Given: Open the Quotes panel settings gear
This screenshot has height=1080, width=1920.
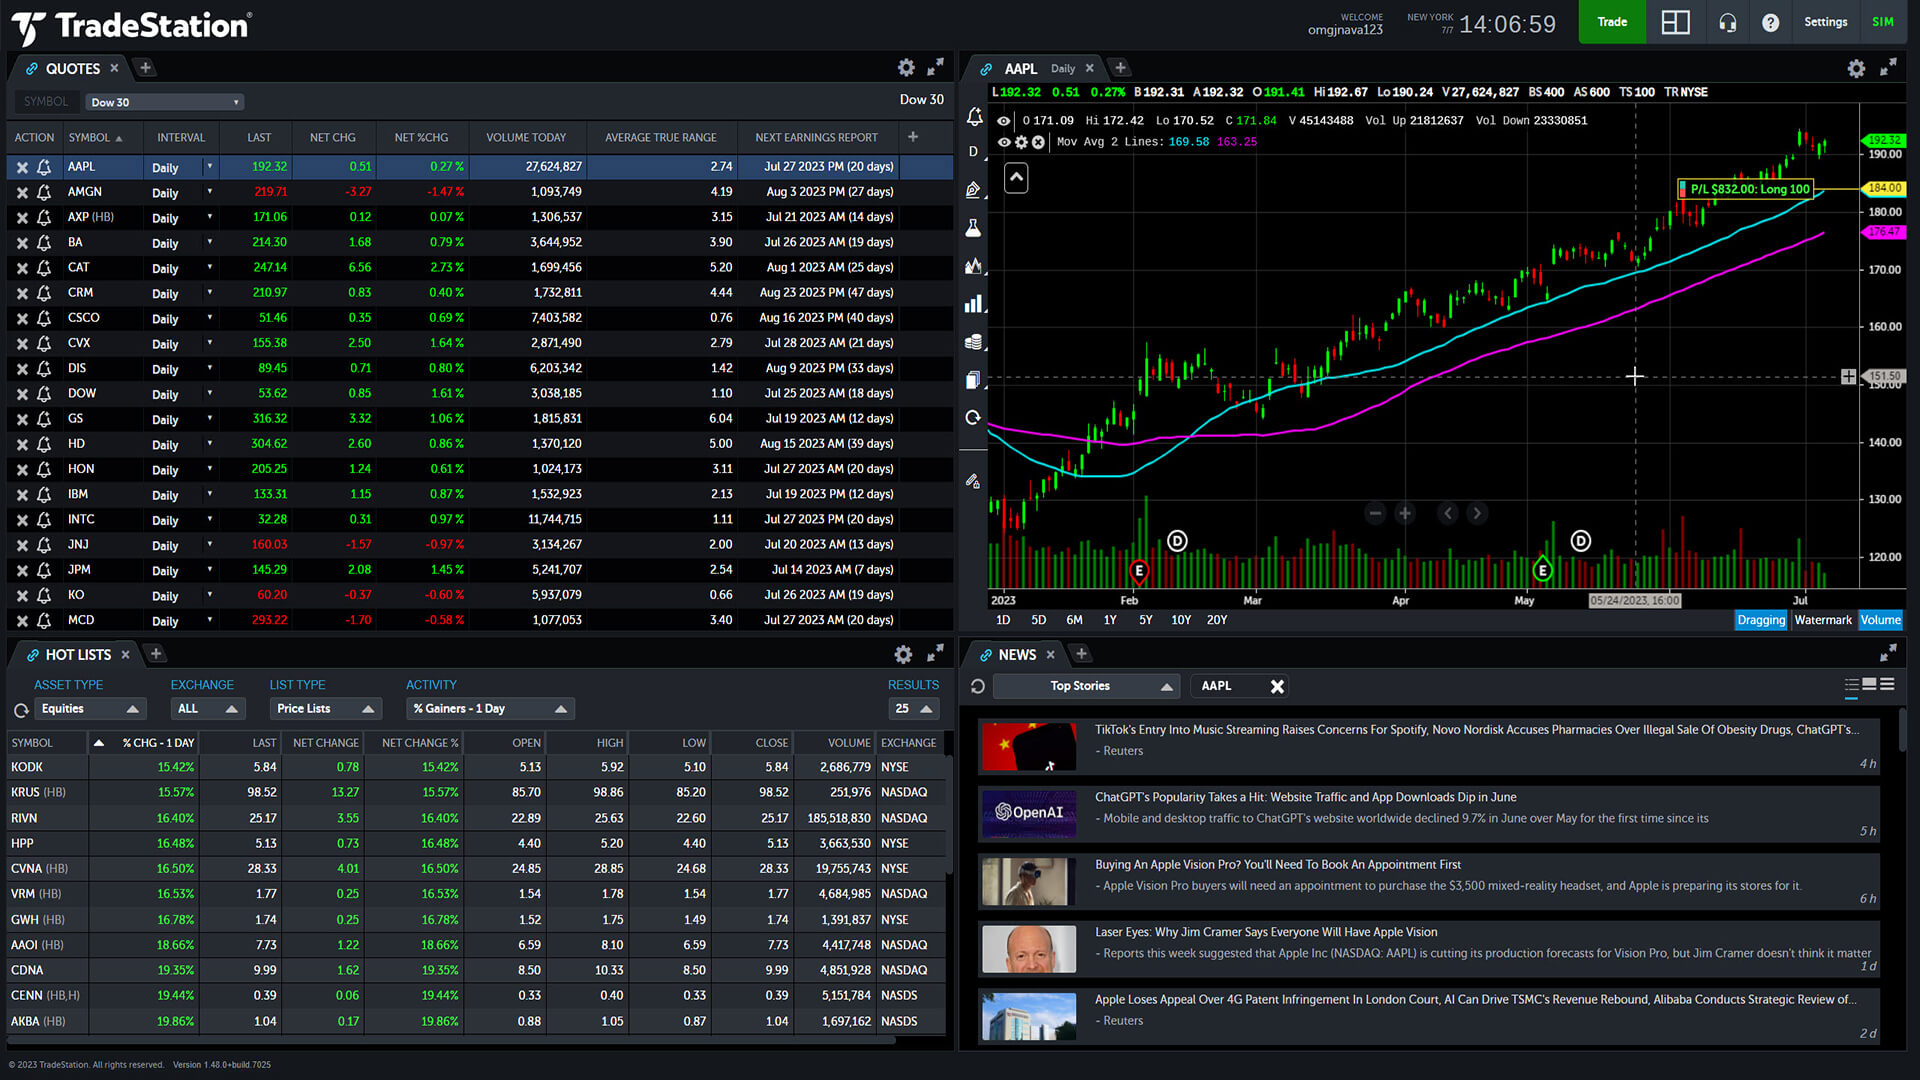Looking at the screenshot, I should click(x=906, y=68).
